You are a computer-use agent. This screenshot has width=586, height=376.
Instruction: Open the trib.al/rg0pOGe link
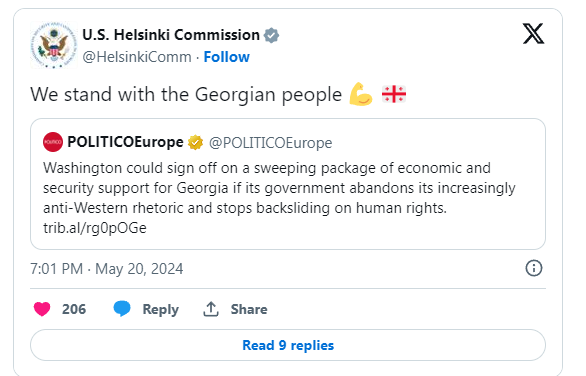tap(95, 228)
